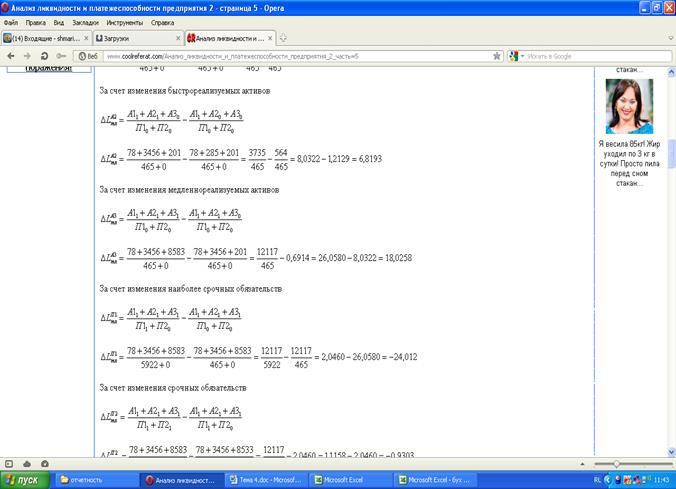The height and width of the screenshot is (489, 676).
Task: Click the zoom slider handle
Action: coord(616,464)
